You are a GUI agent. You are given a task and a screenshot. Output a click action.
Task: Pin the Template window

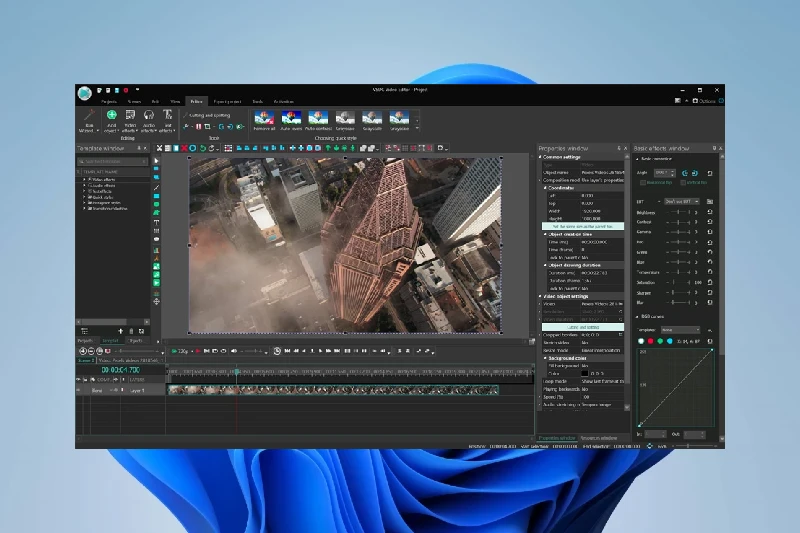coord(139,148)
